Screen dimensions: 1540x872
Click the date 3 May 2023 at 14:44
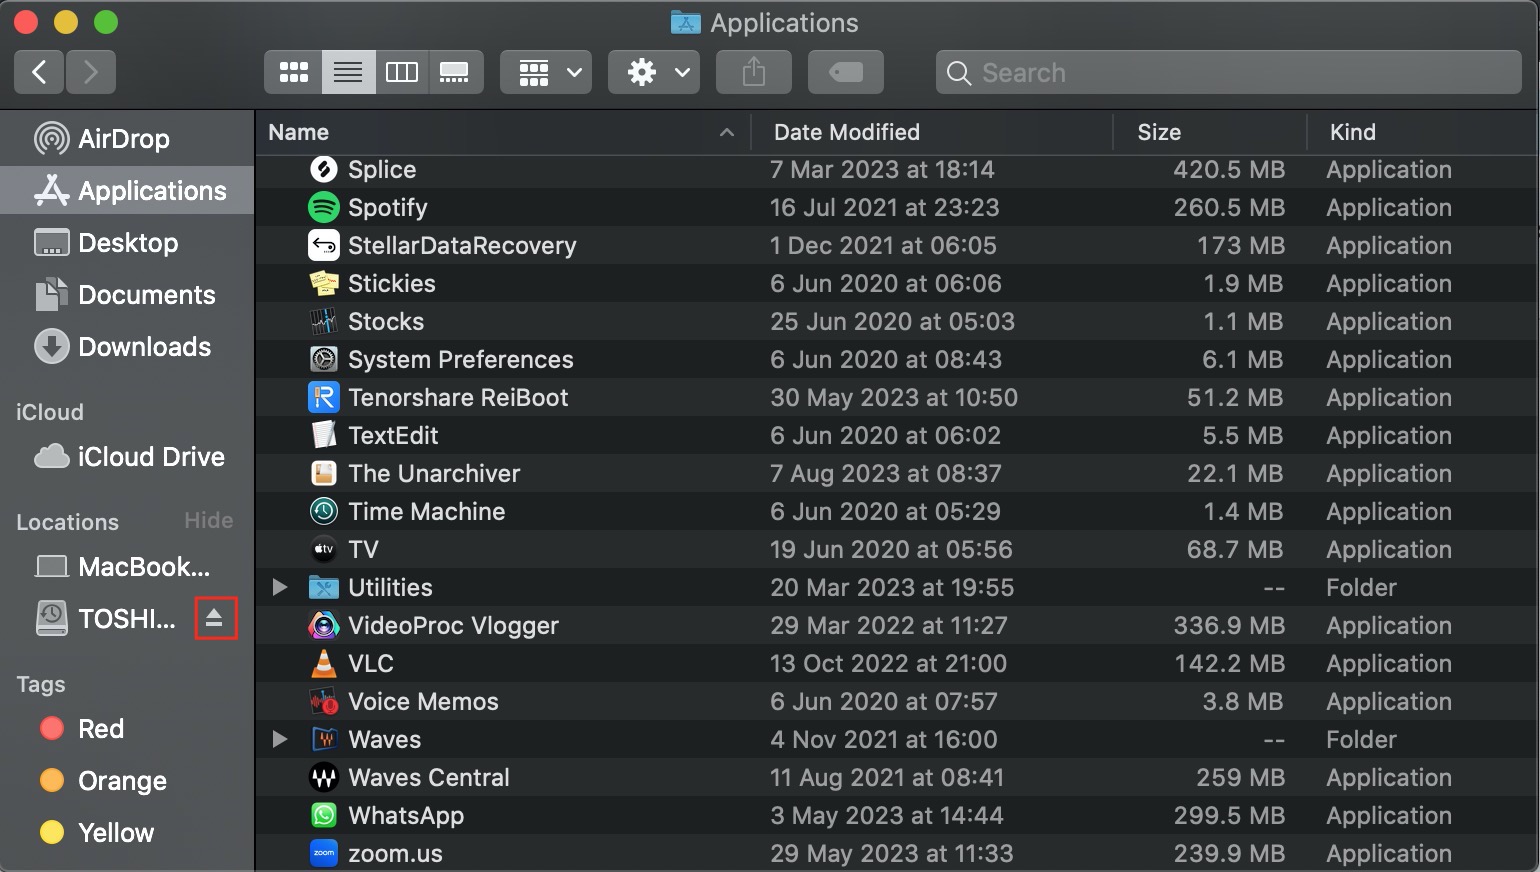click(x=886, y=815)
